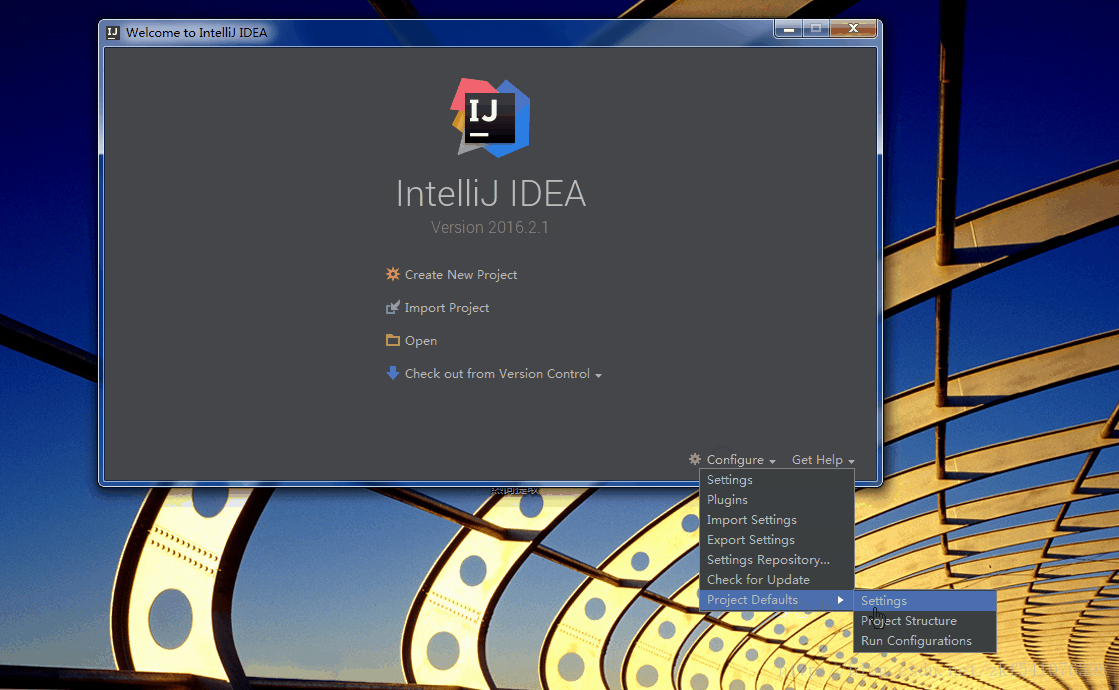Screen dimensions: 1119x690
Task: Click the Create New Project star icon
Action: point(393,274)
